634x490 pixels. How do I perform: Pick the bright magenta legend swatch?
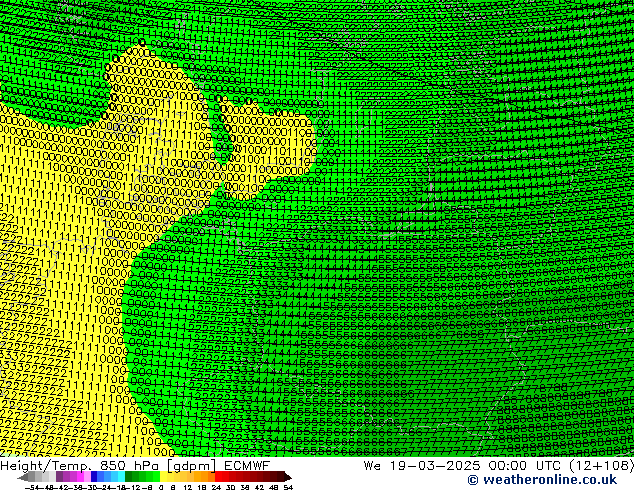coord(80,477)
